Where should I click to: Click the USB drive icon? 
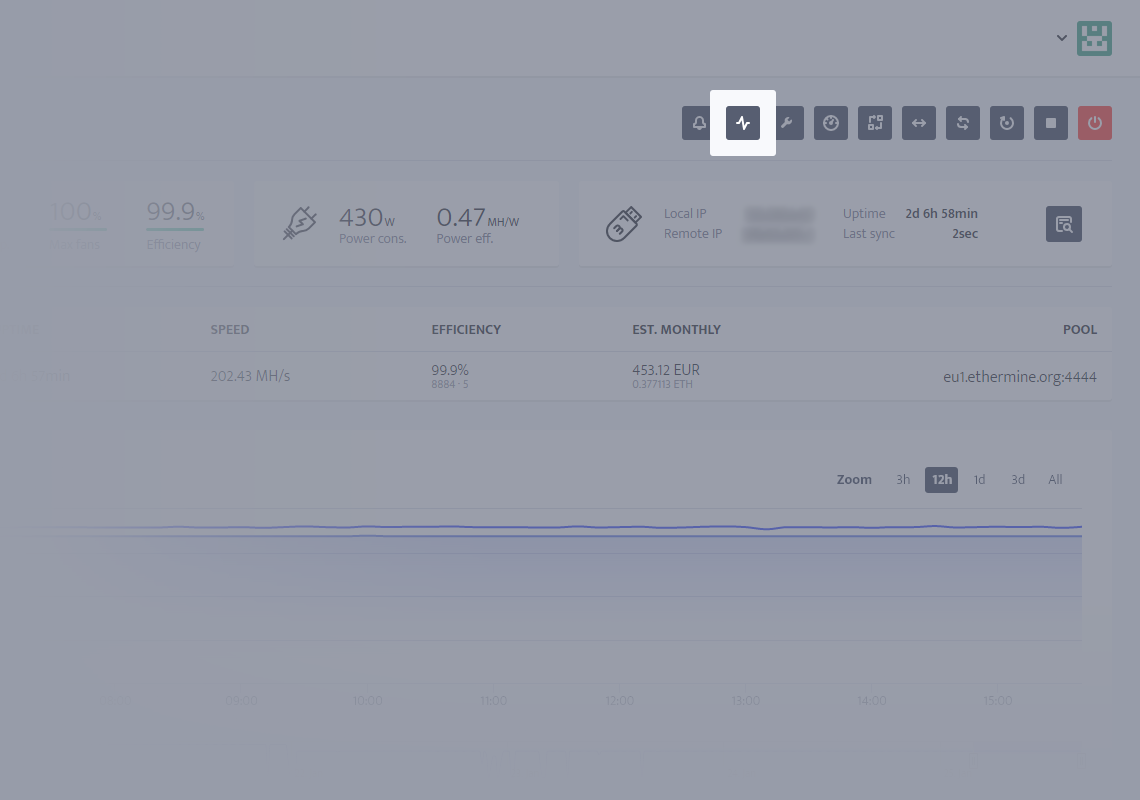(x=624, y=224)
